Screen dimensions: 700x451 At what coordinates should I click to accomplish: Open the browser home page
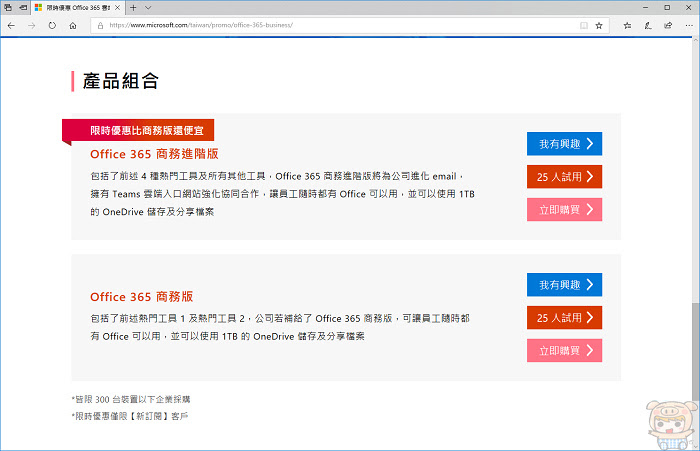tap(73, 25)
